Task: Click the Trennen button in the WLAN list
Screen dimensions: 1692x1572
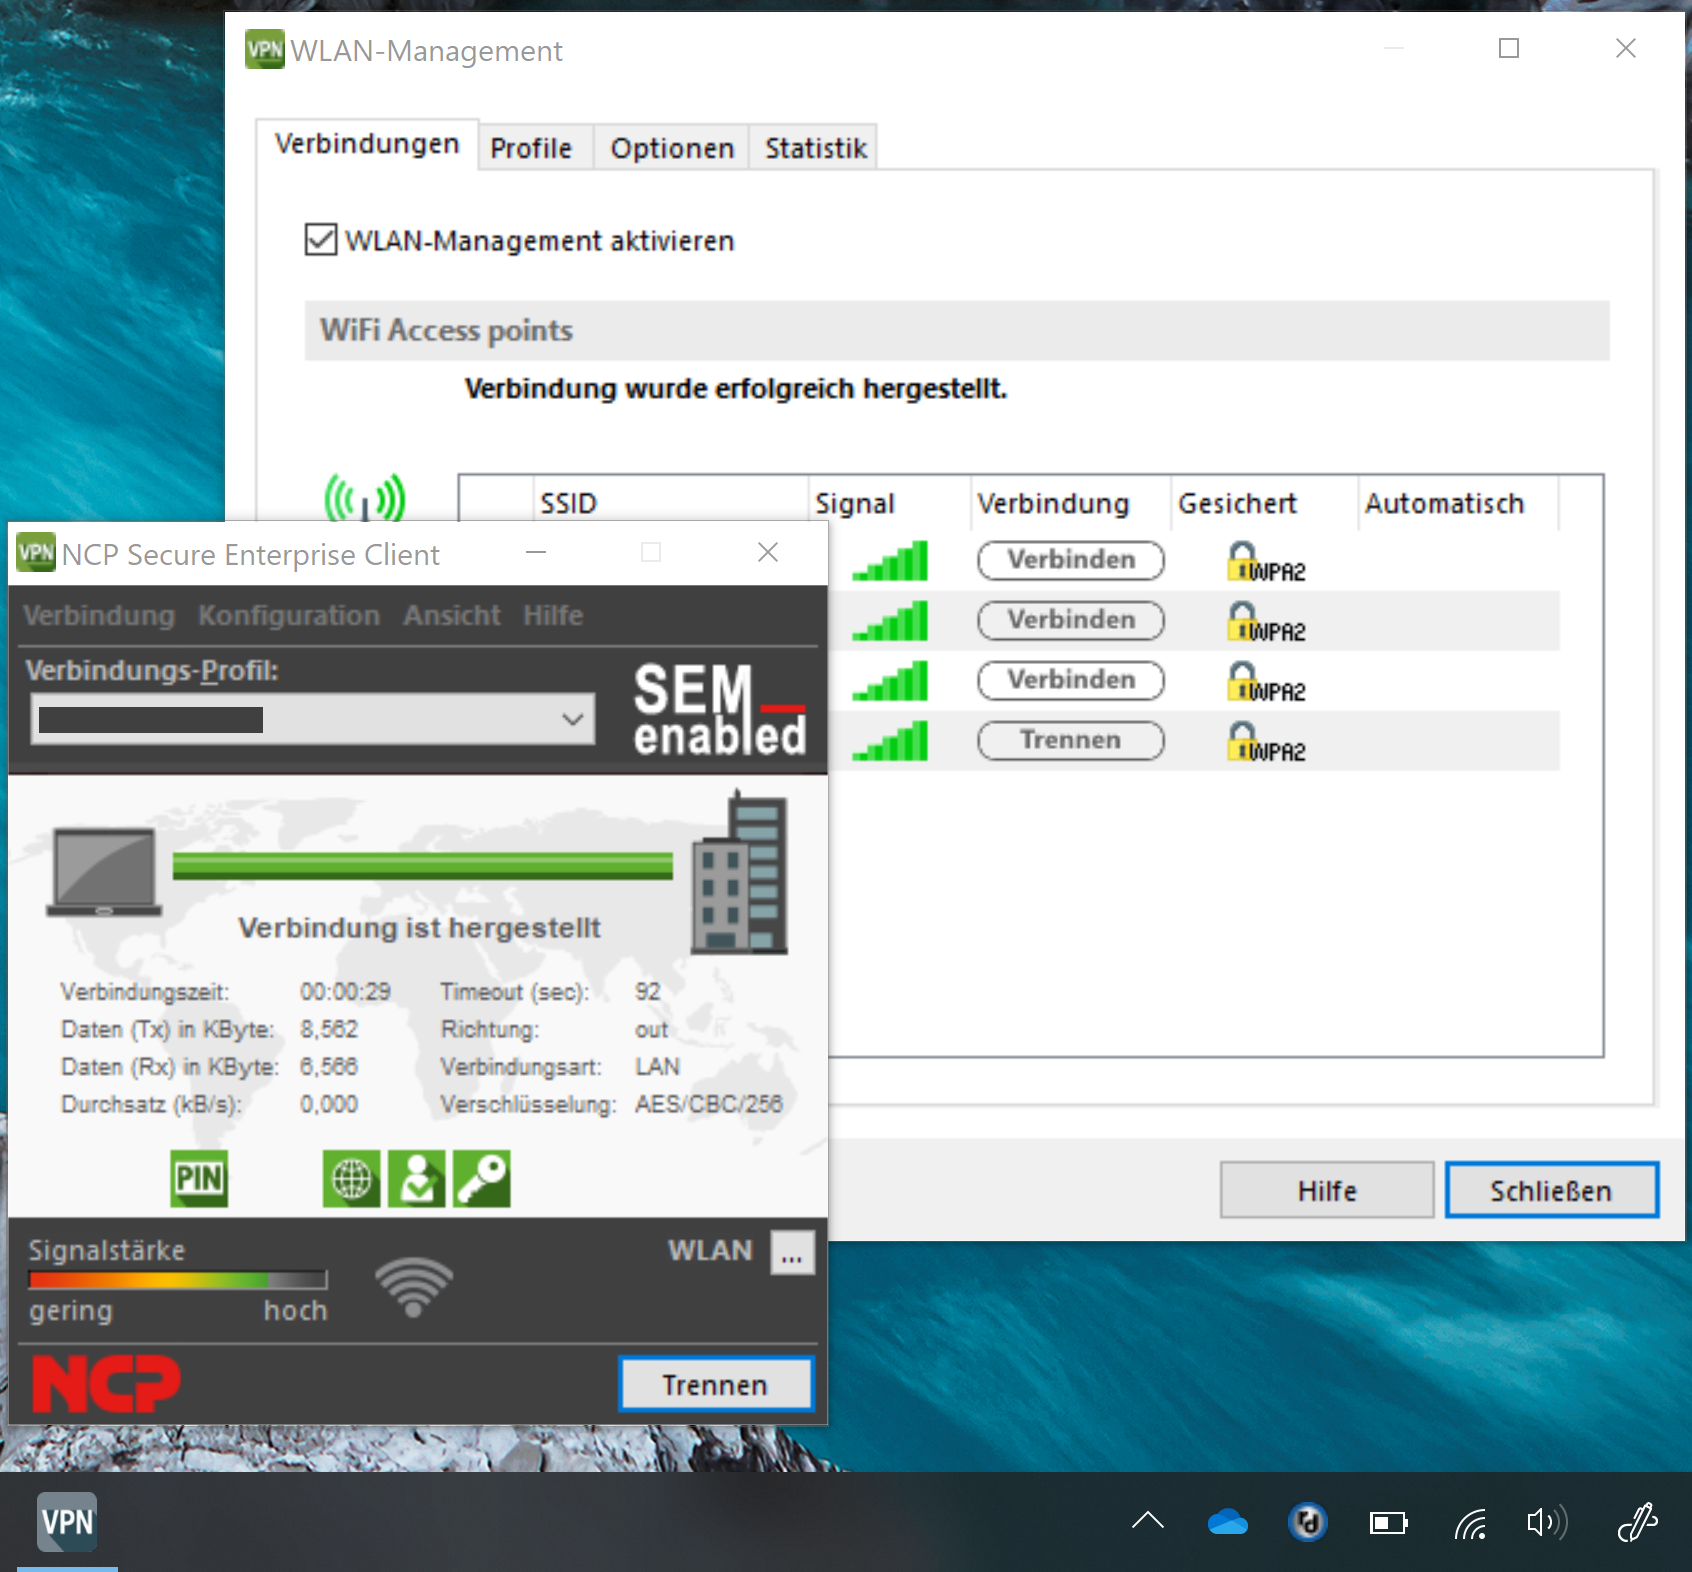Action: tap(1071, 740)
